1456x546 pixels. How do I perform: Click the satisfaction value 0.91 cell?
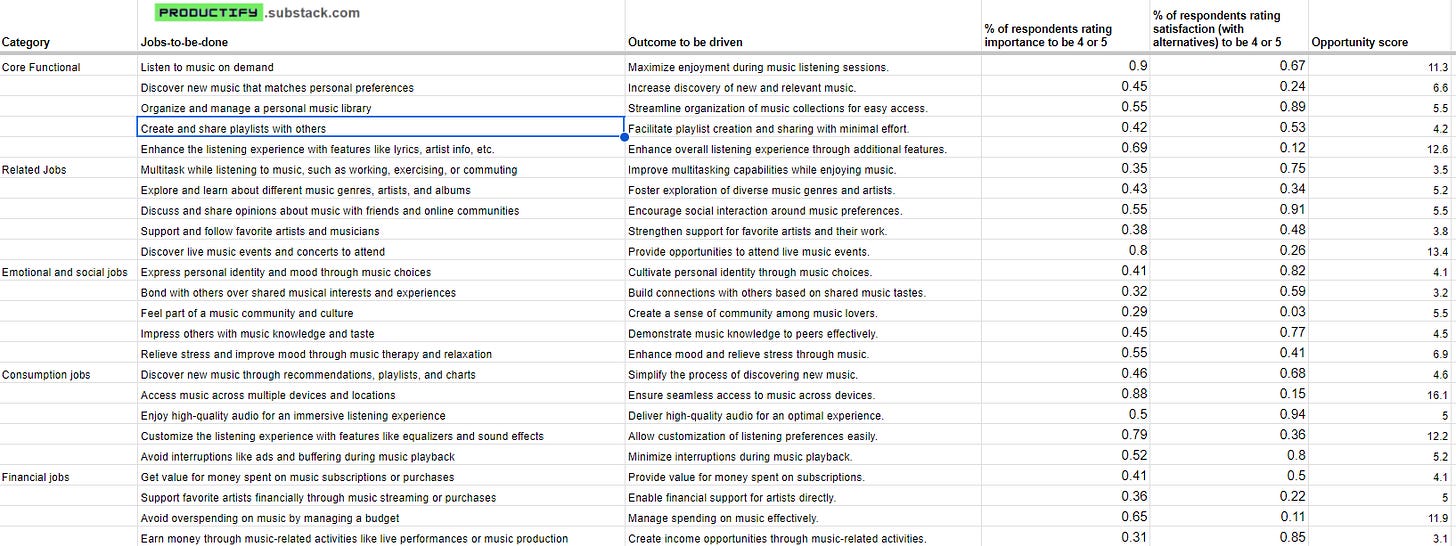(x=1228, y=211)
